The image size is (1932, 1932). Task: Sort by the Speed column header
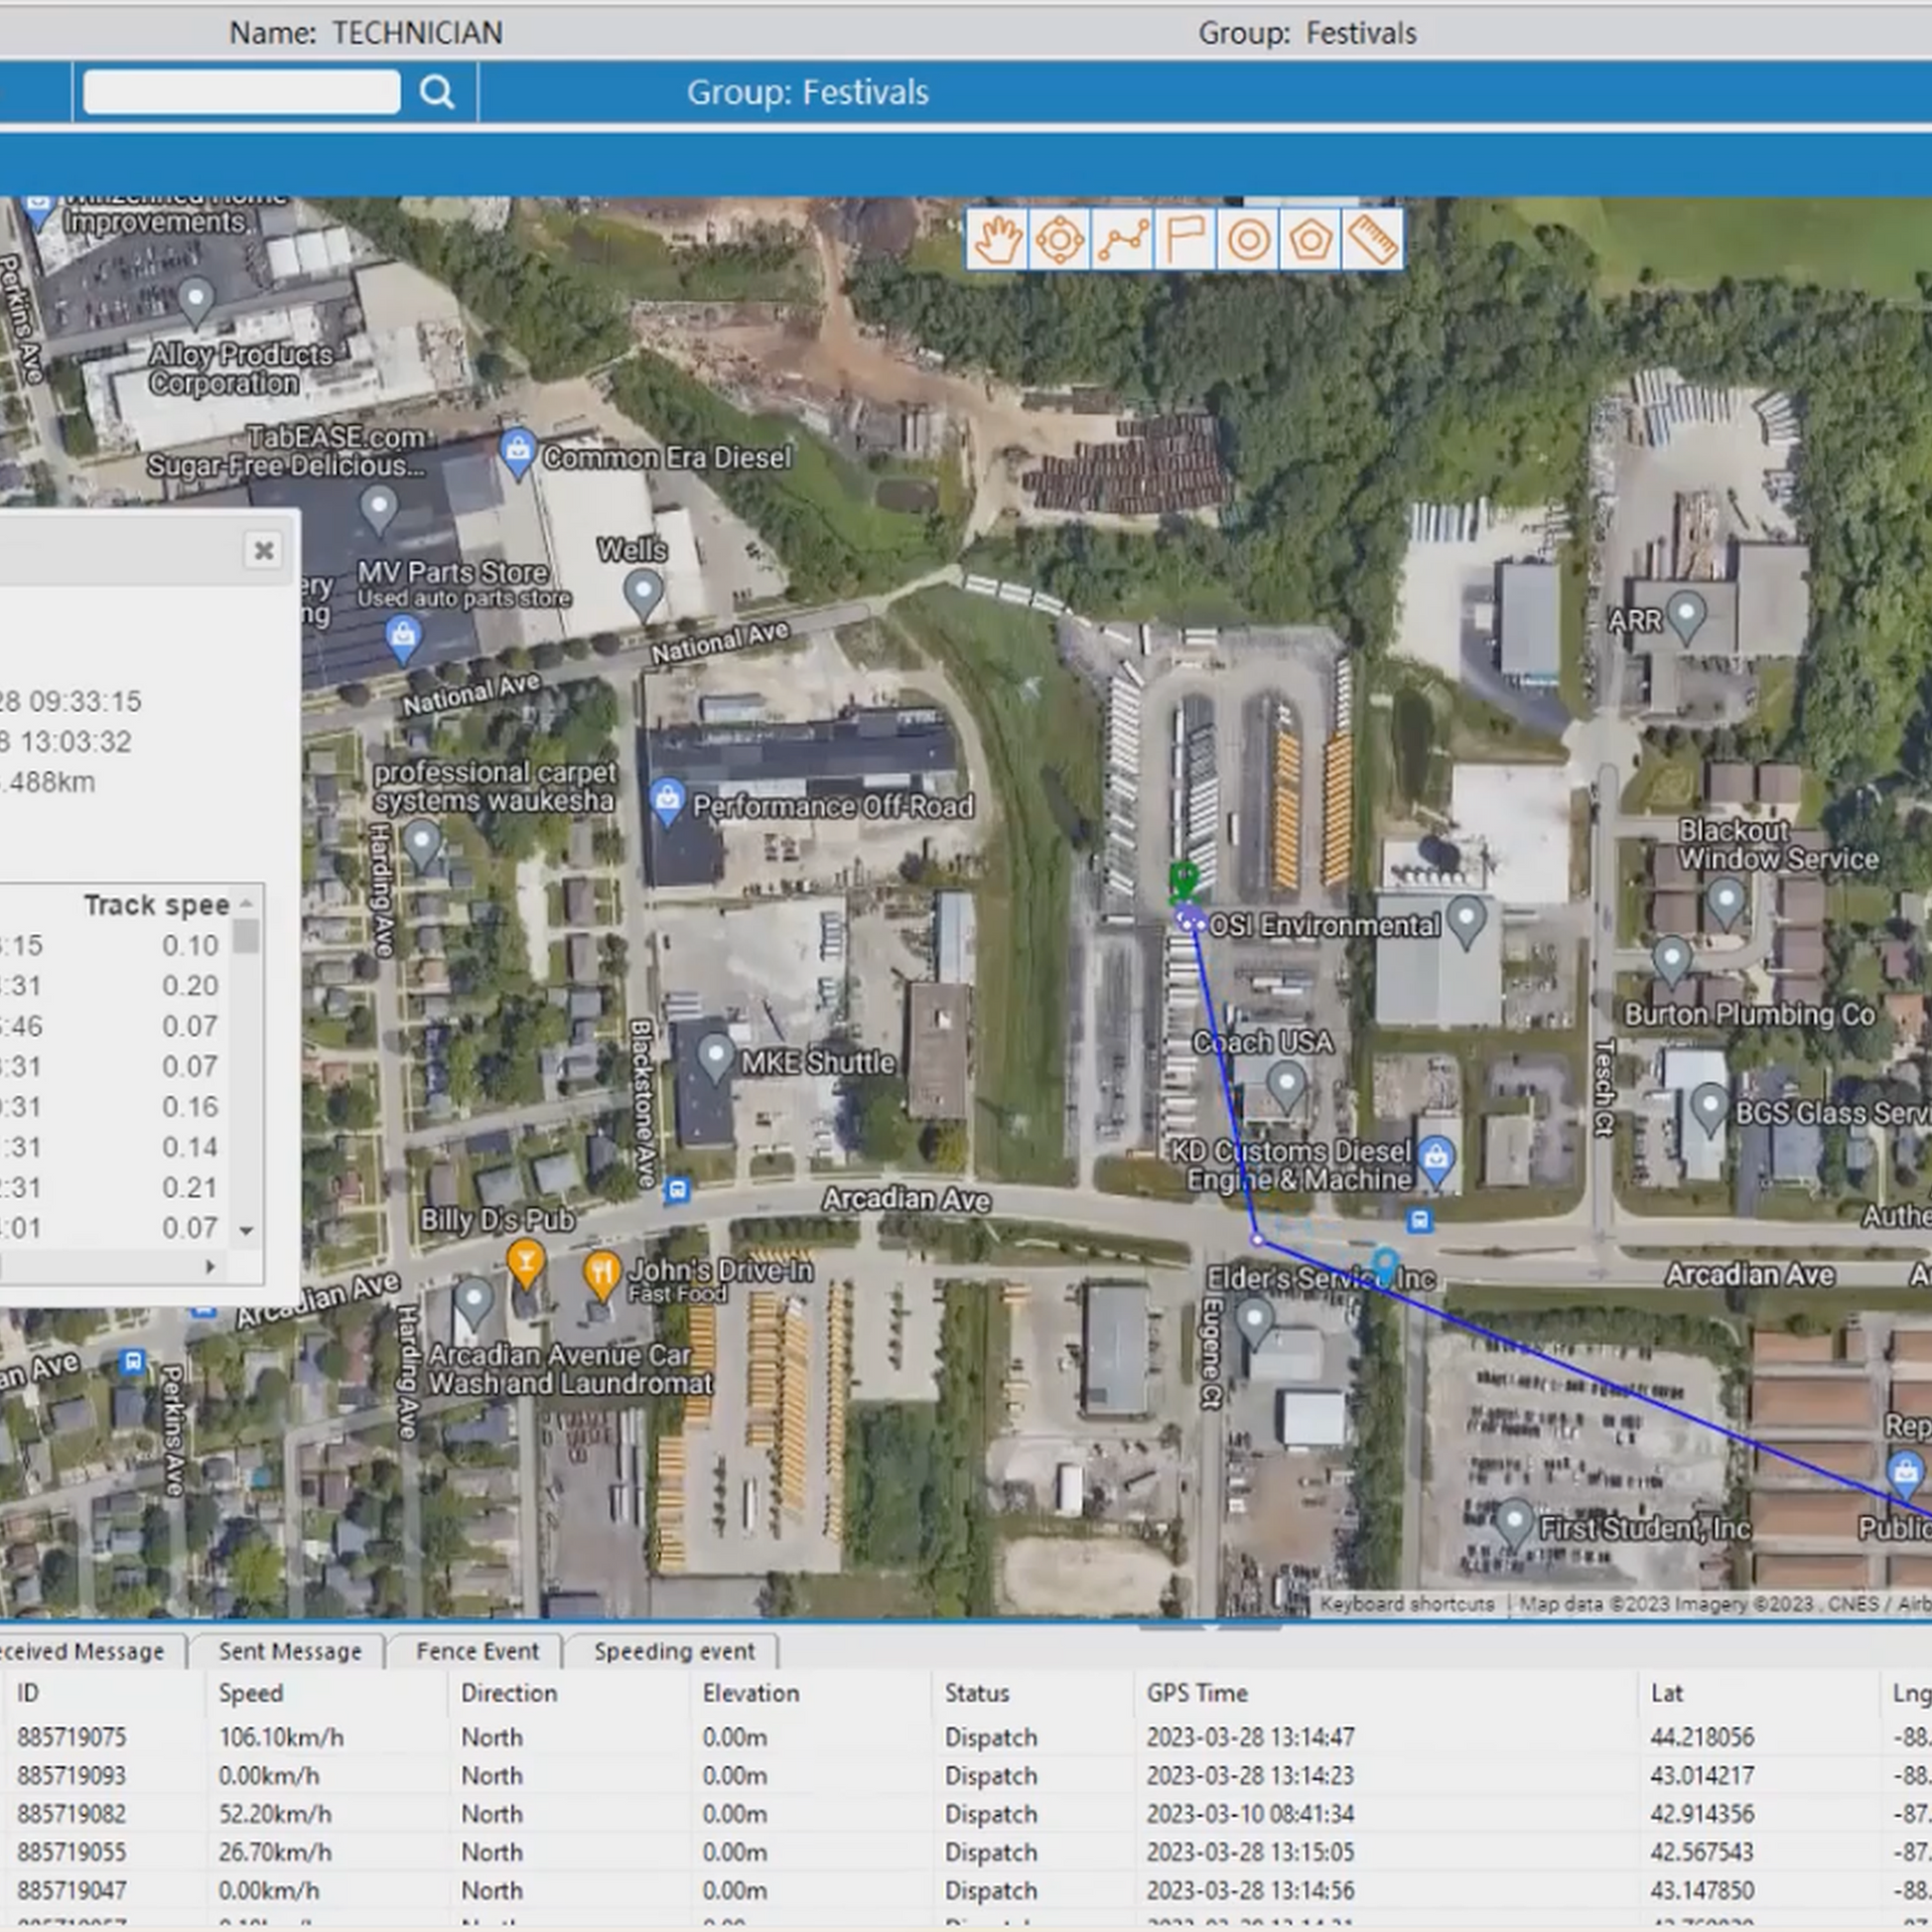click(x=251, y=1693)
